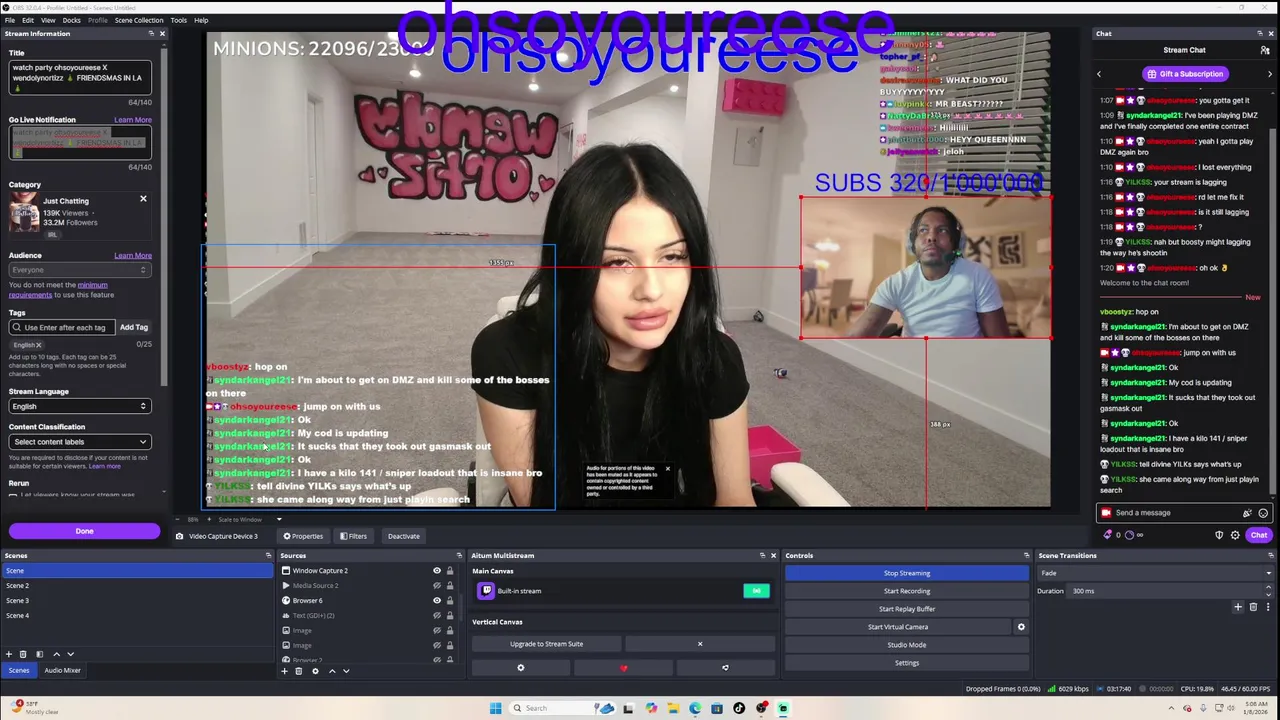Delete selected scene with trash icon
The height and width of the screenshot is (720, 1280).
[x=23, y=654]
